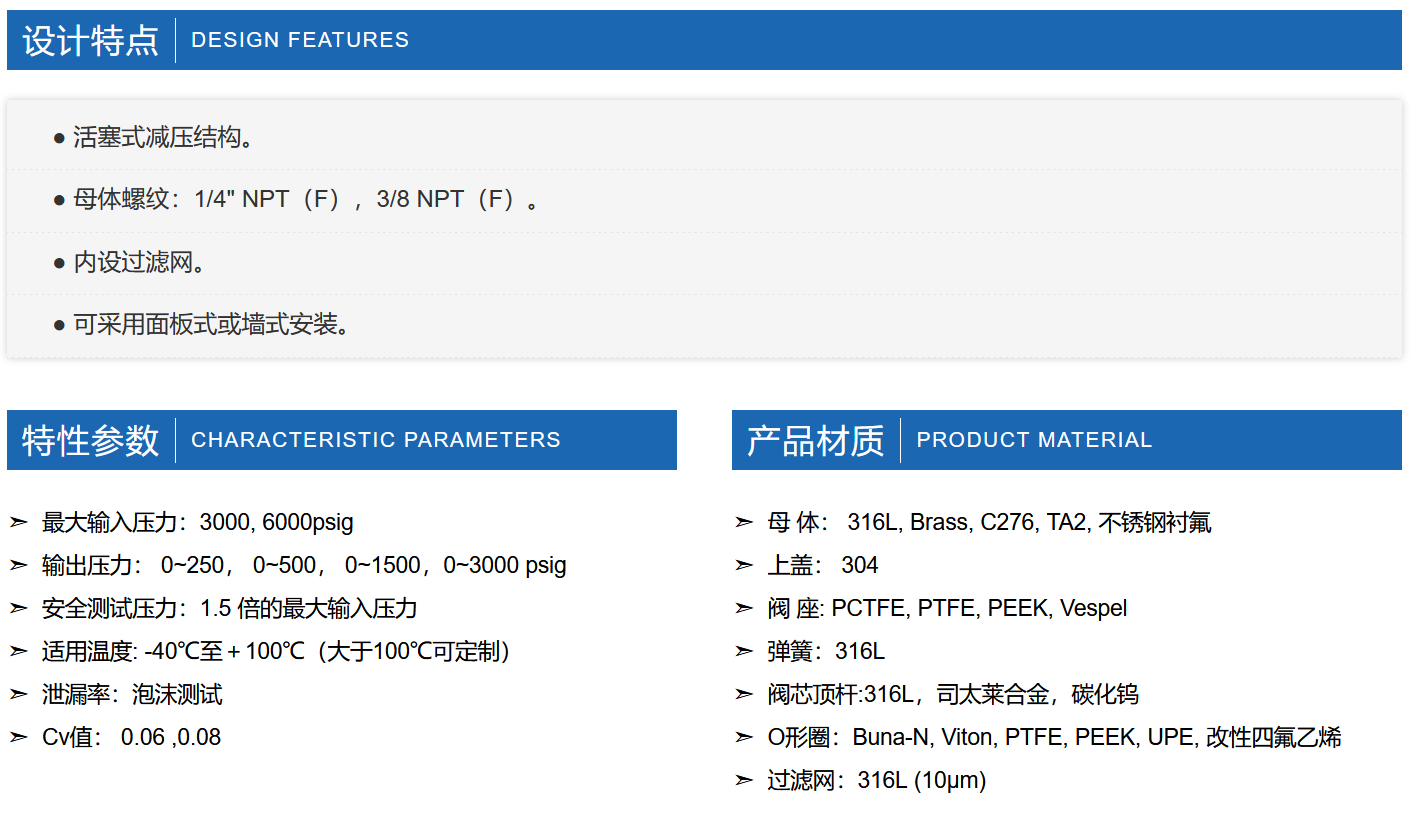Click the arrow bullet before O形圈 line
The image size is (1427, 820).
743,737
